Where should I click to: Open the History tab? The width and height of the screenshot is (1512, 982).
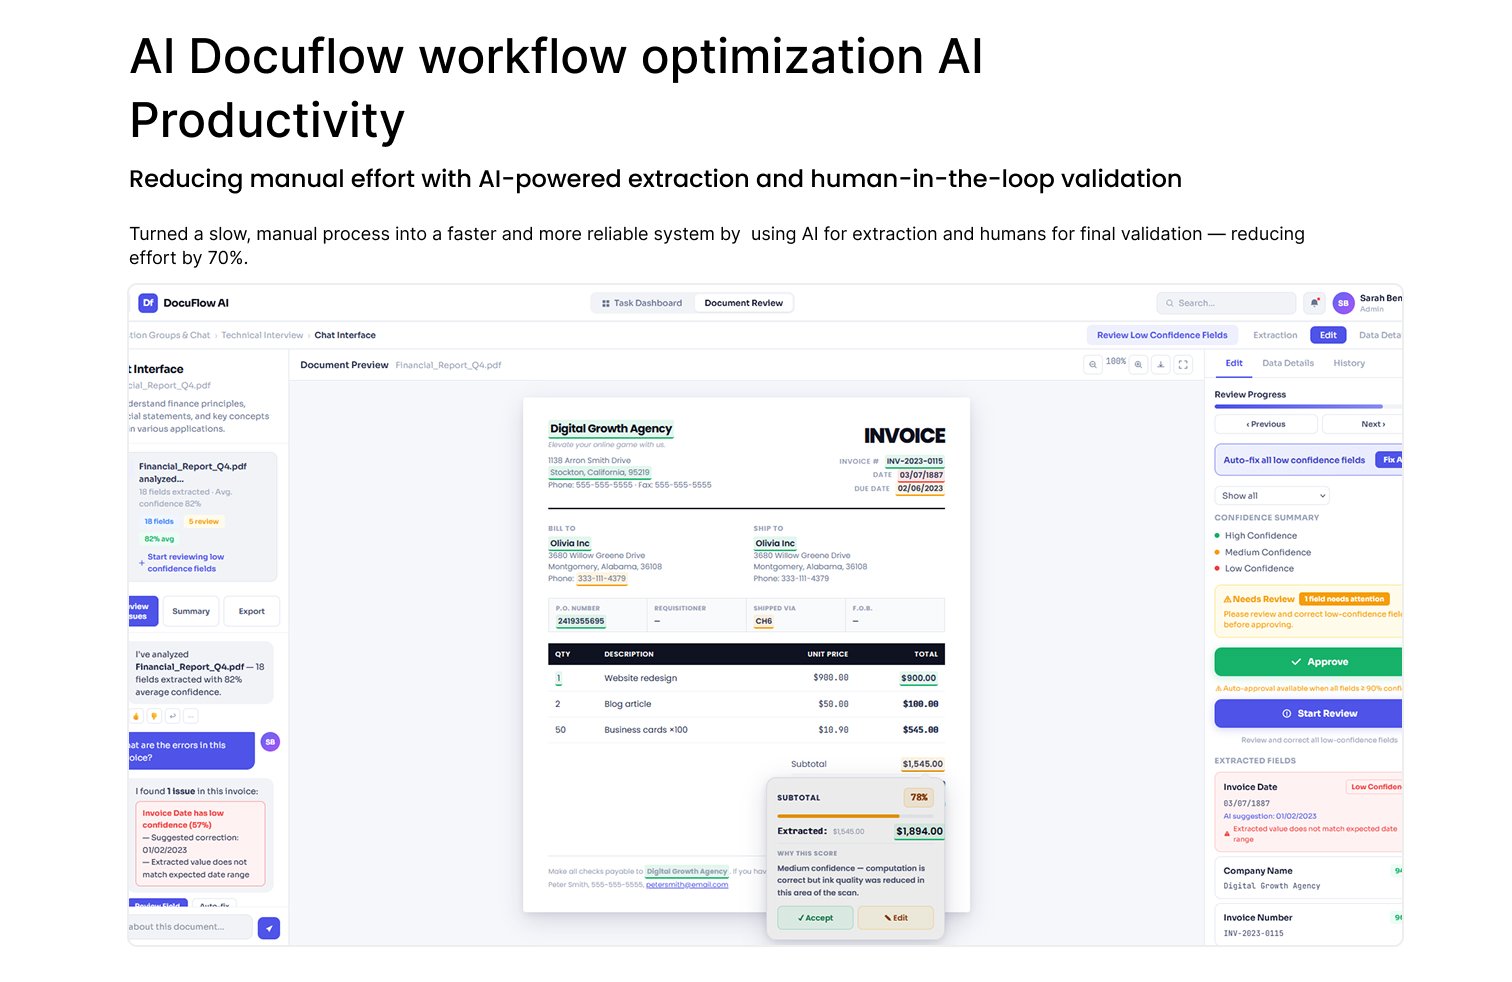pyautogui.click(x=1348, y=363)
